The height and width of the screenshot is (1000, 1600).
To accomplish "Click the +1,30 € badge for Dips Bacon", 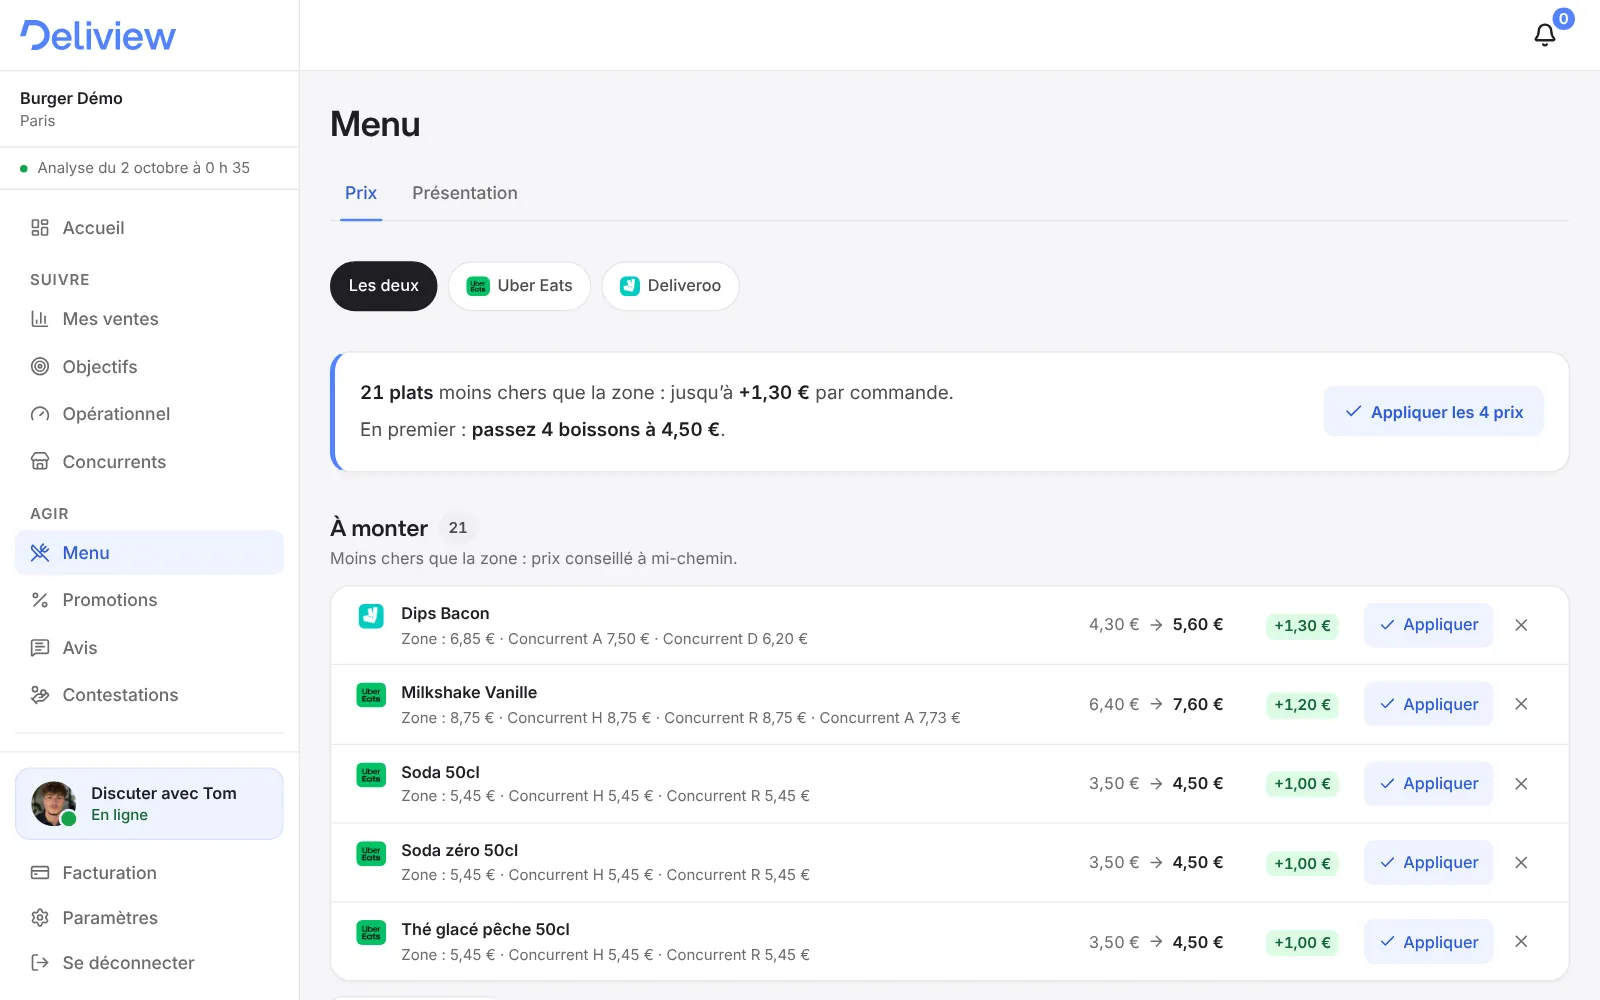I will coord(1302,626).
